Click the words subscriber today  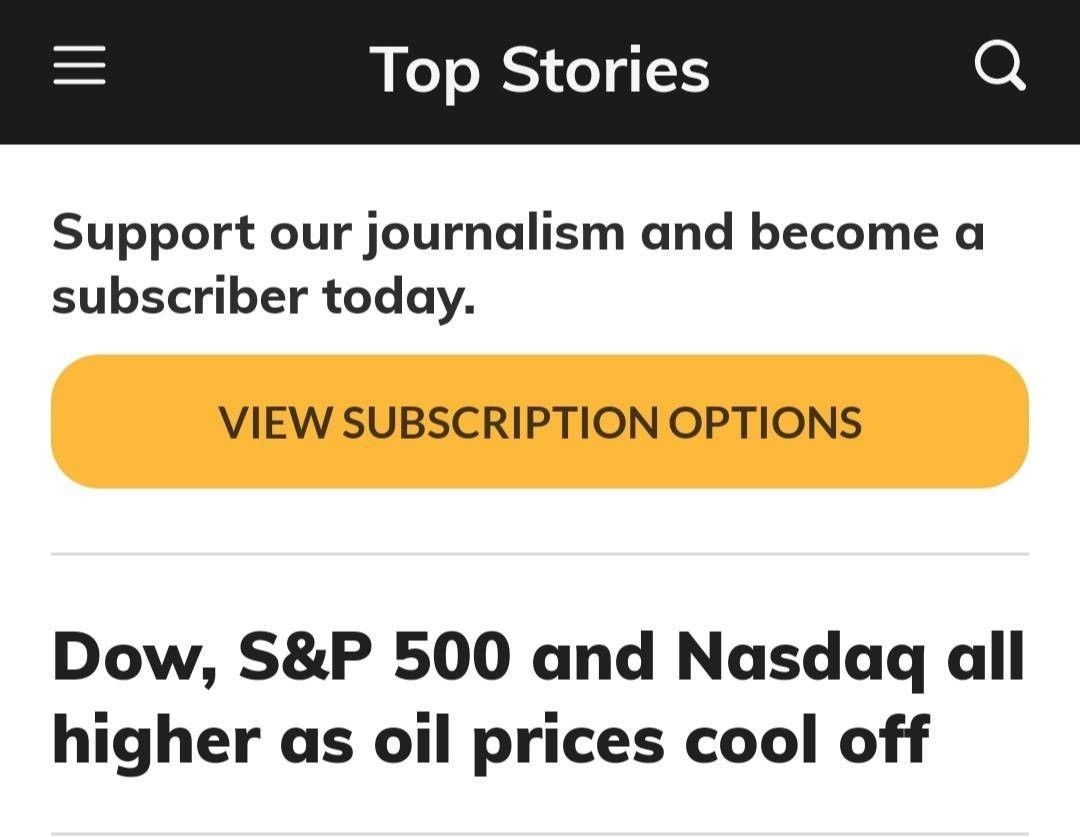tap(264, 298)
